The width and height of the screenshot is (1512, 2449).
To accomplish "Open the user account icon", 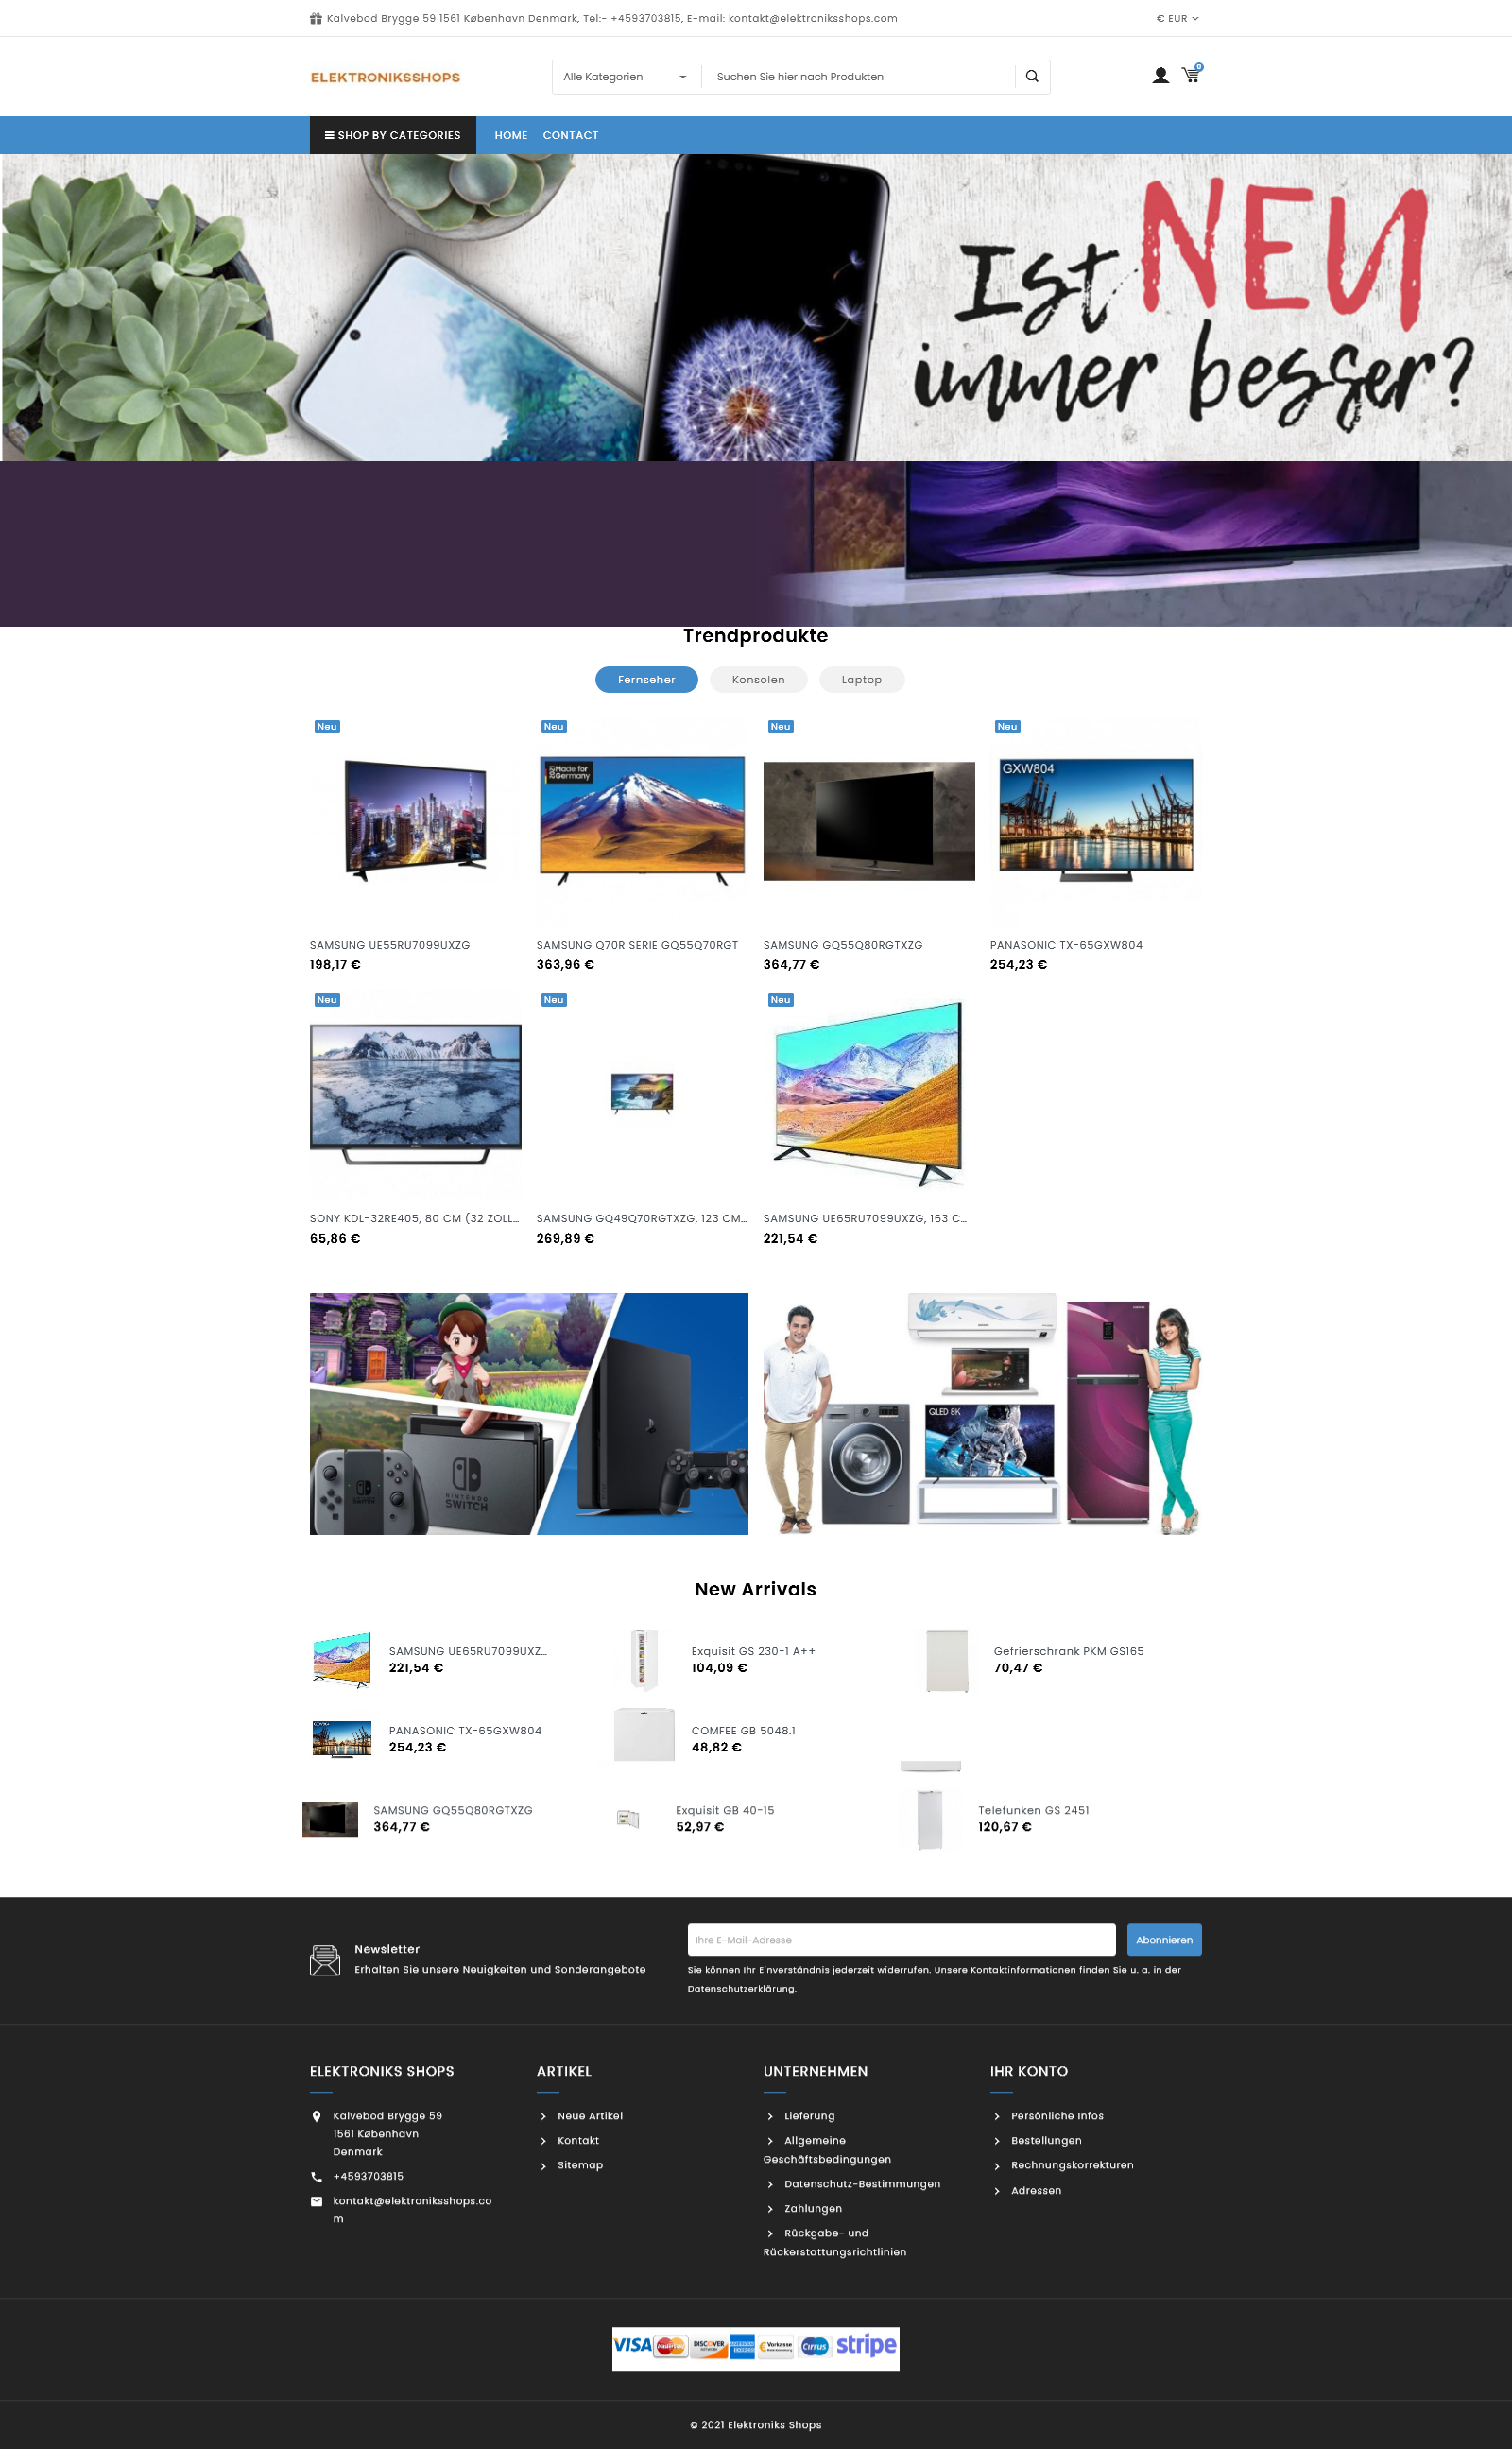I will [1160, 75].
